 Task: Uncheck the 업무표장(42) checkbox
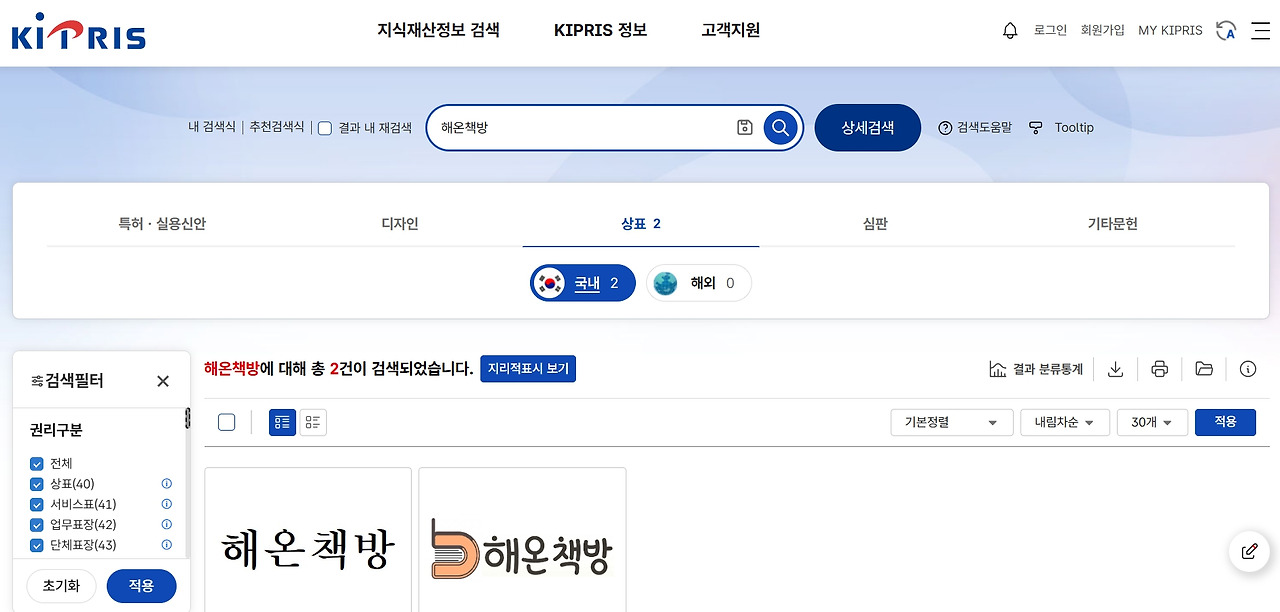[37, 525]
